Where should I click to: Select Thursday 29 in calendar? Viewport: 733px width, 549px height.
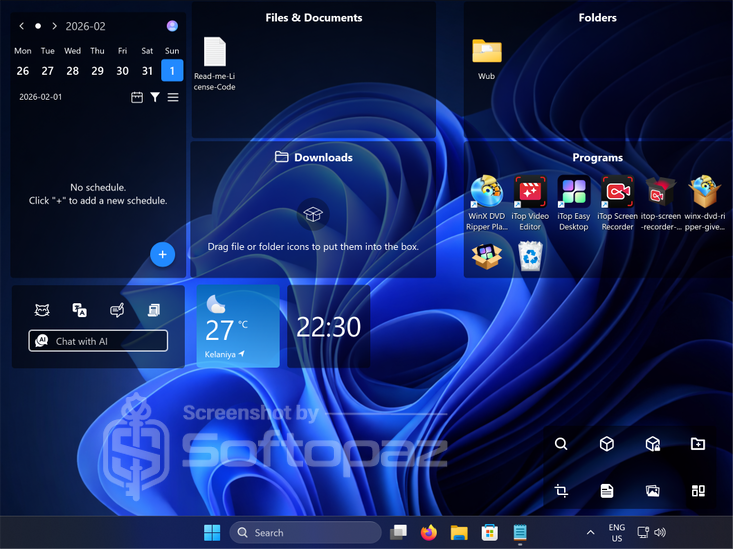point(97,71)
